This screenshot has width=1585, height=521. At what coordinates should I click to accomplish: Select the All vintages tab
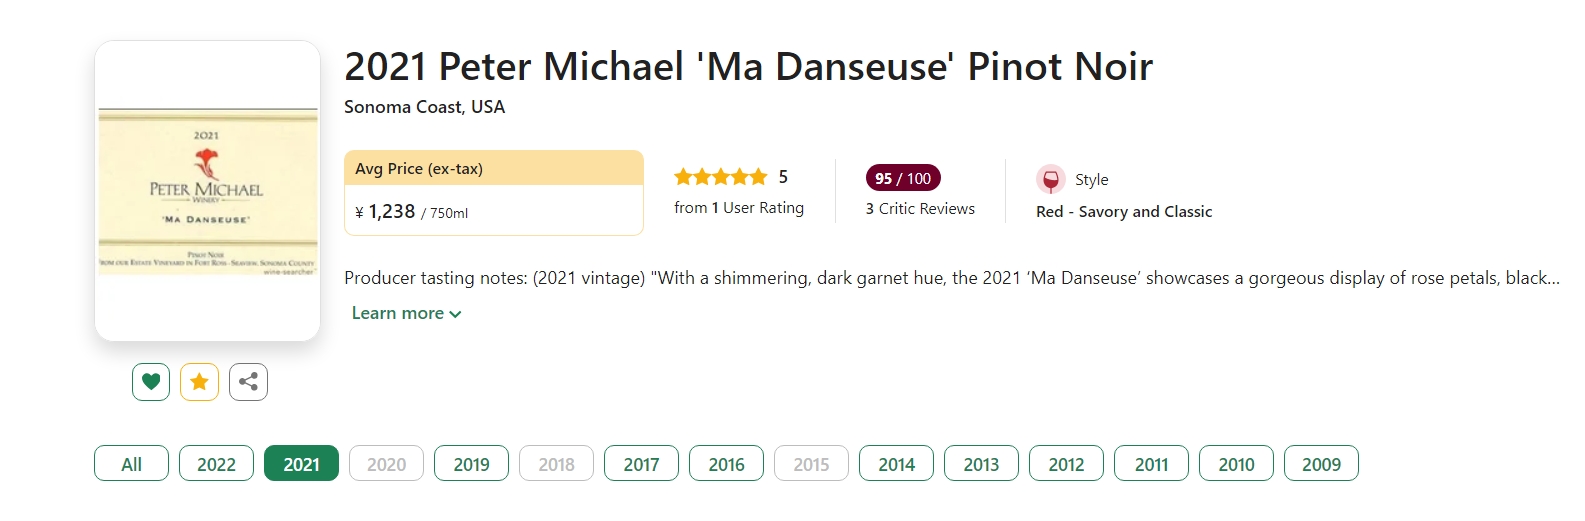click(132, 464)
